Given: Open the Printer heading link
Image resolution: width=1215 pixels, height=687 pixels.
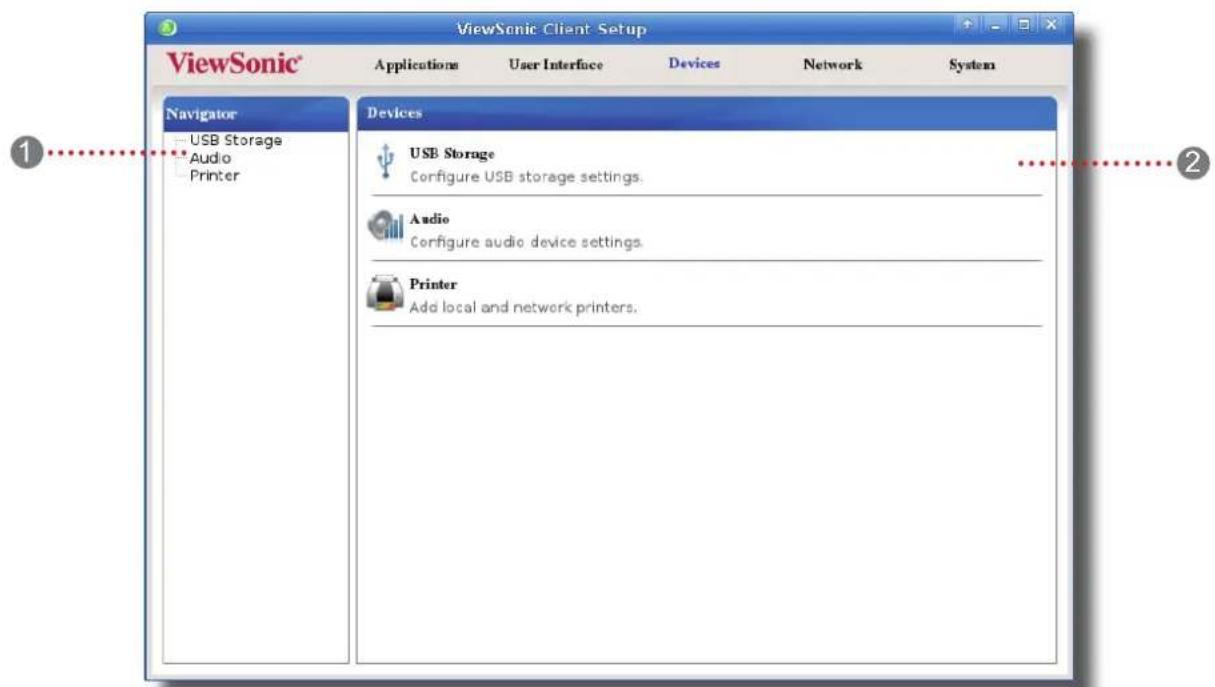Looking at the screenshot, I should pos(433,284).
